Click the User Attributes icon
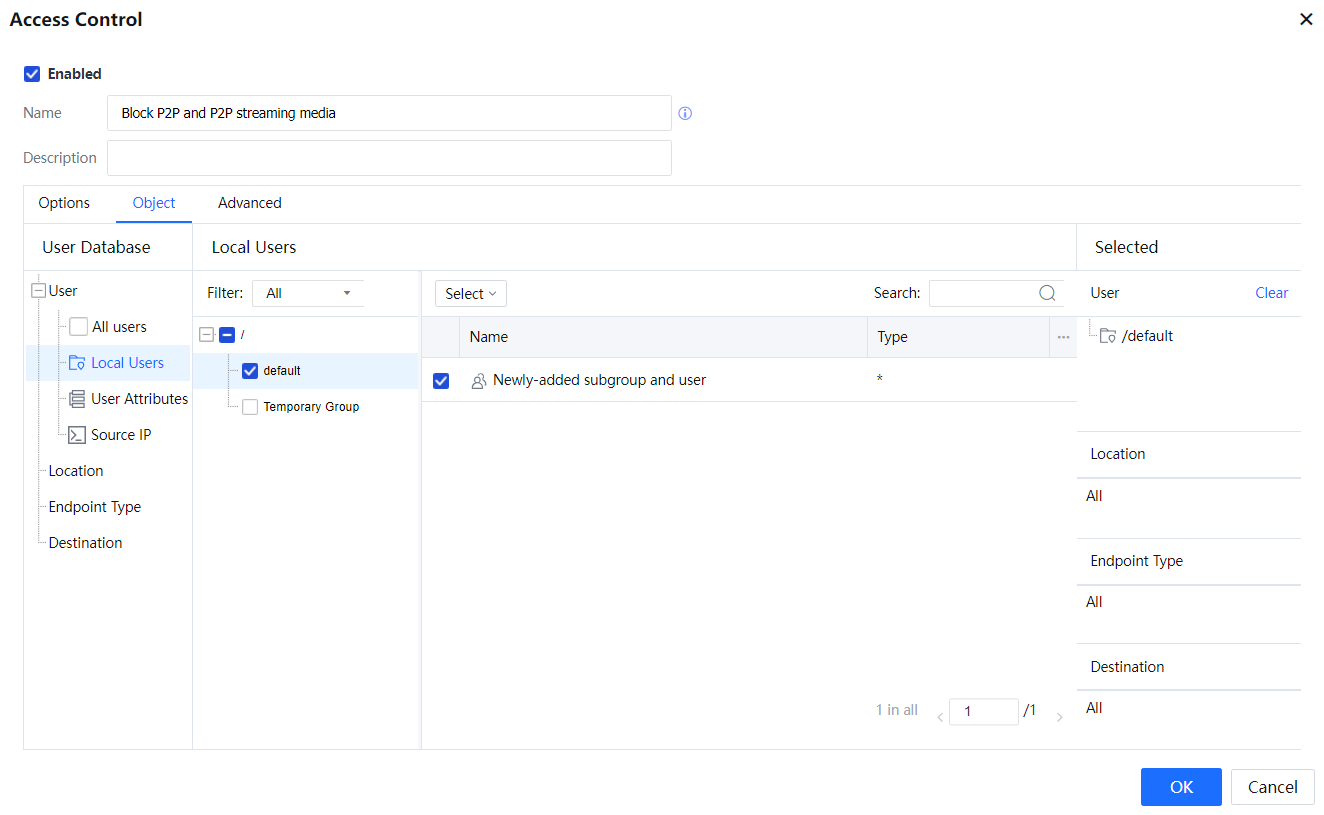This screenshot has width=1324, height=815. click(77, 399)
